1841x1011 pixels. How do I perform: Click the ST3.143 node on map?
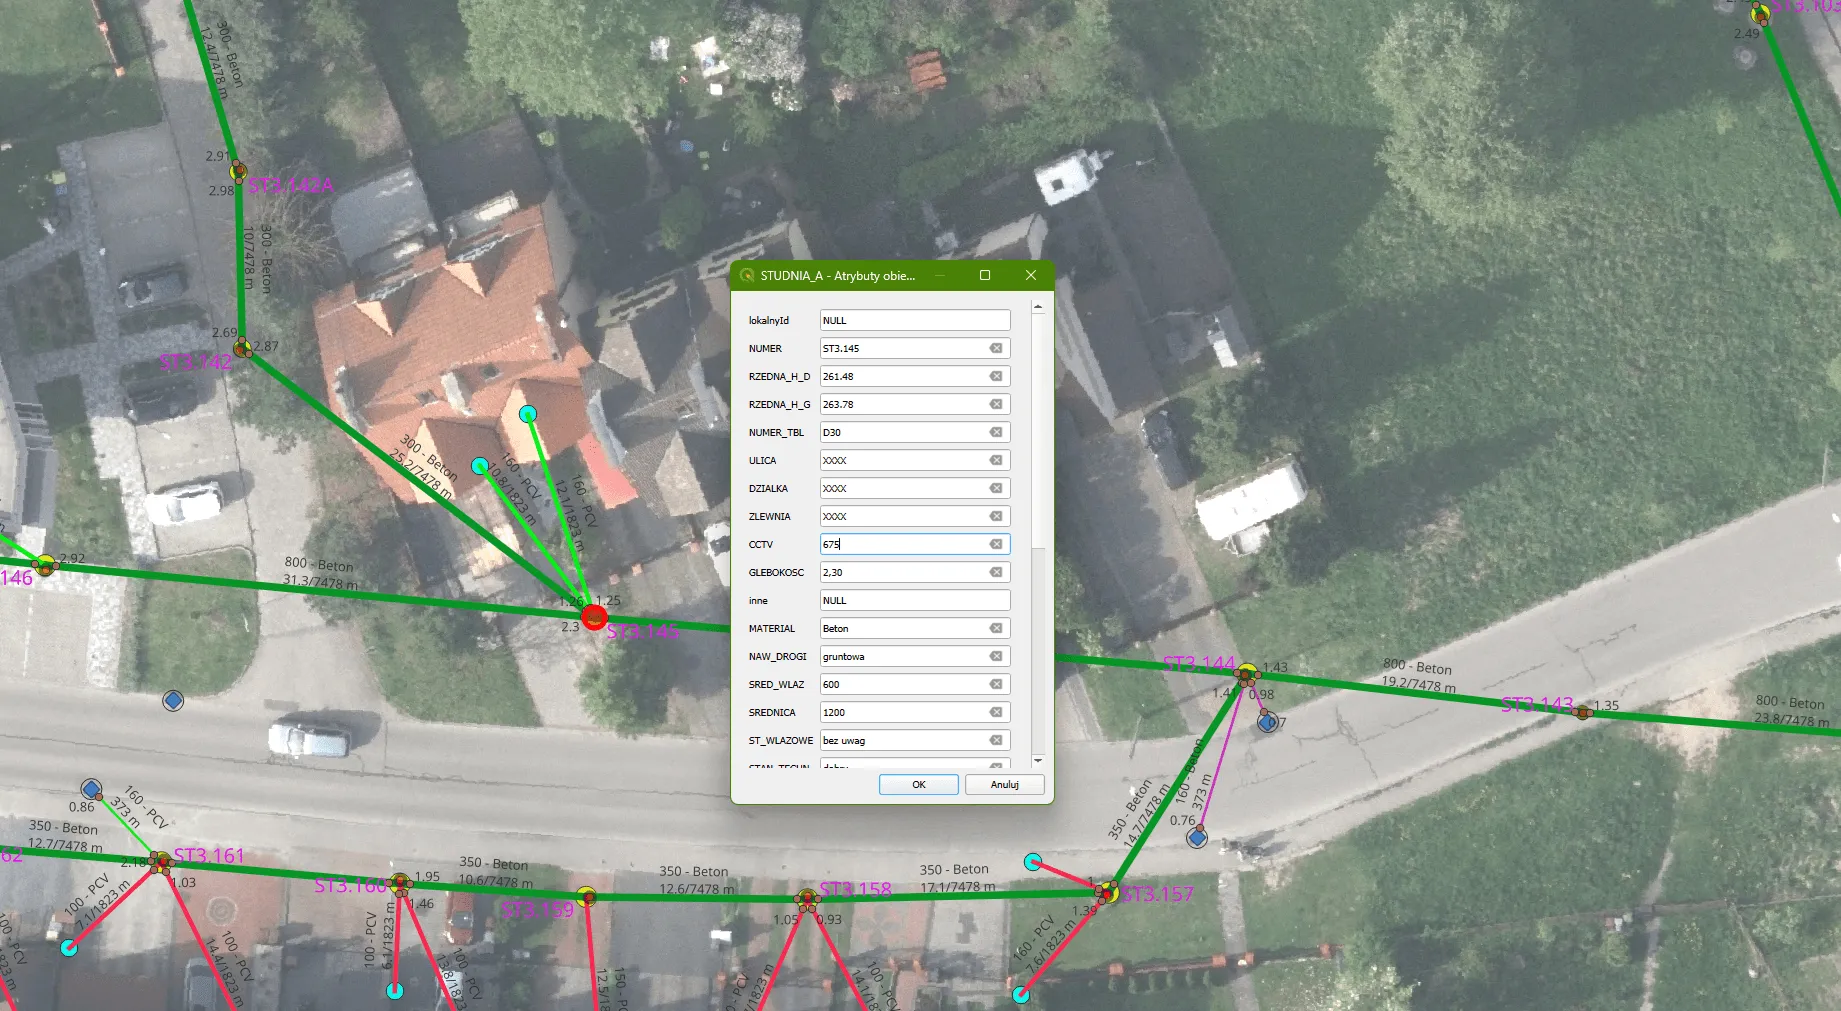pyautogui.click(x=1582, y=712)
